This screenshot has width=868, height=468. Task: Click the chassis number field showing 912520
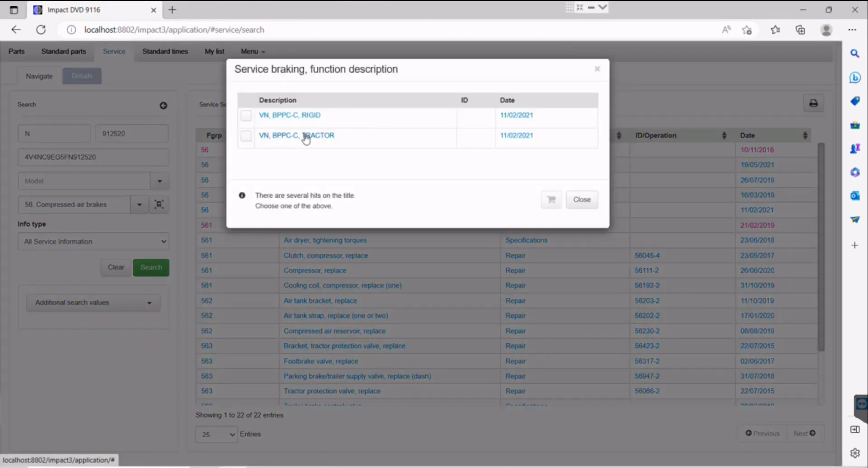coord(131,133)
